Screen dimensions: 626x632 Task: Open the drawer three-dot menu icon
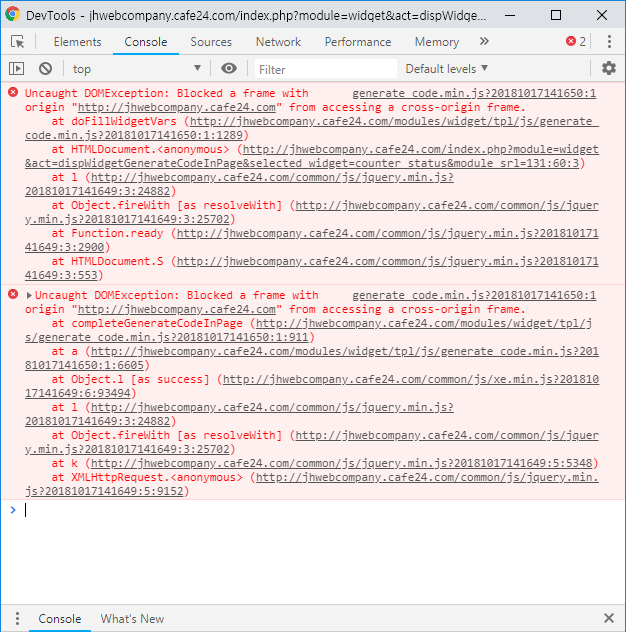click(x=17, y=618)
